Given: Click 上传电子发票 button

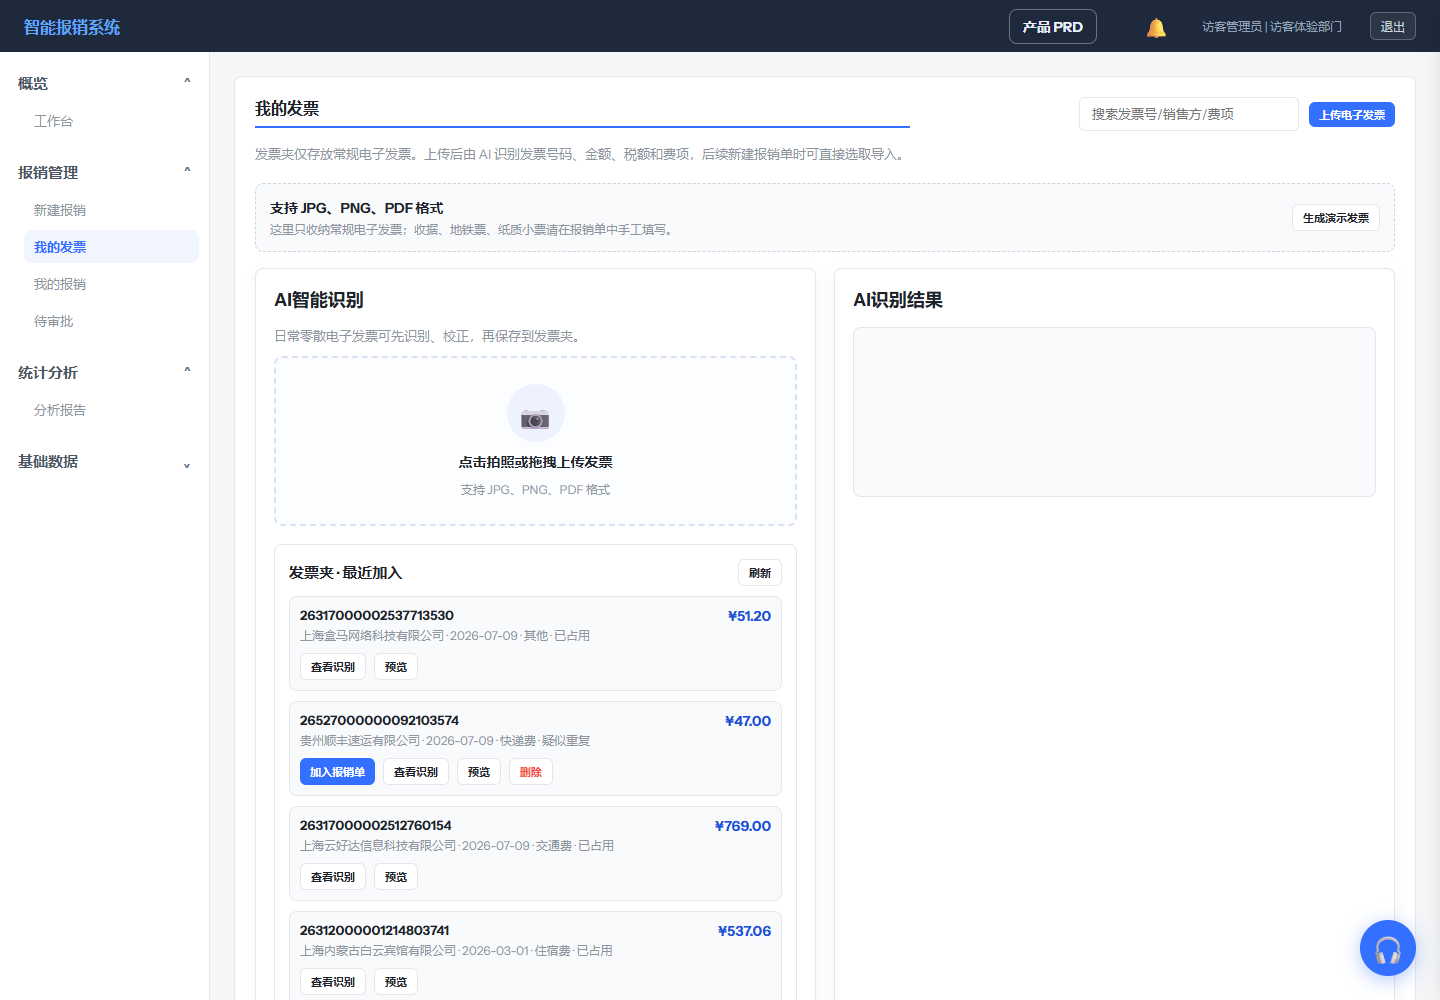Looking at the screenshot, I should 1352,115.
